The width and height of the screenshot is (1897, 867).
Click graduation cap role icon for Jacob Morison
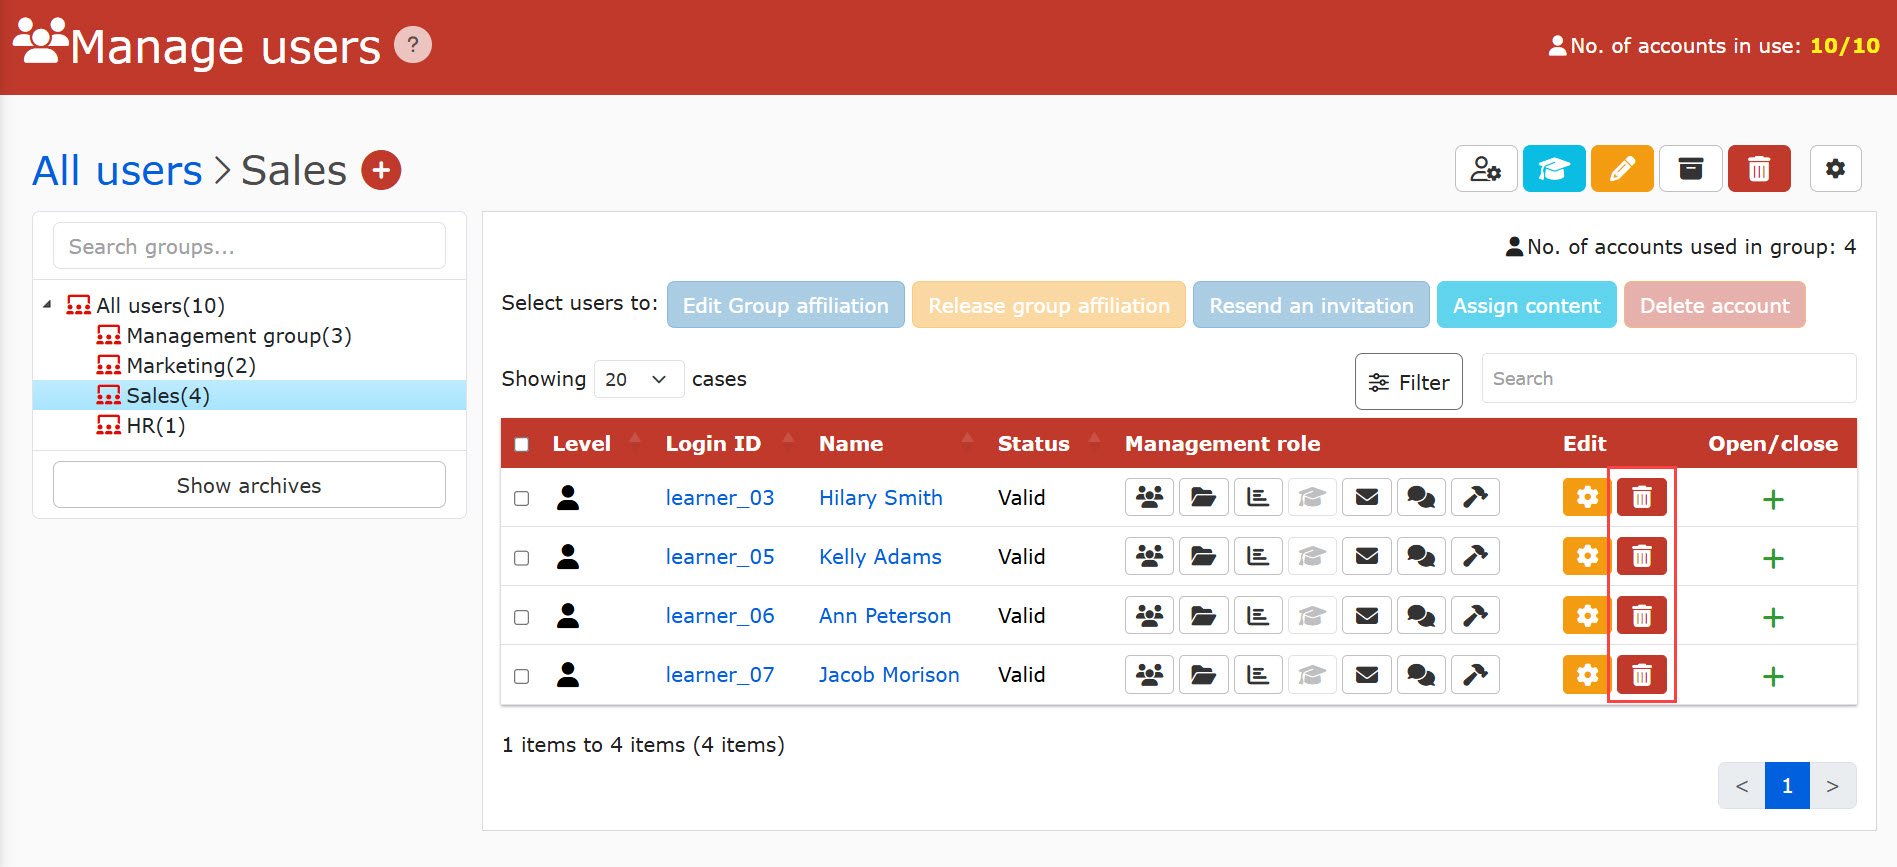(1312, 674)
